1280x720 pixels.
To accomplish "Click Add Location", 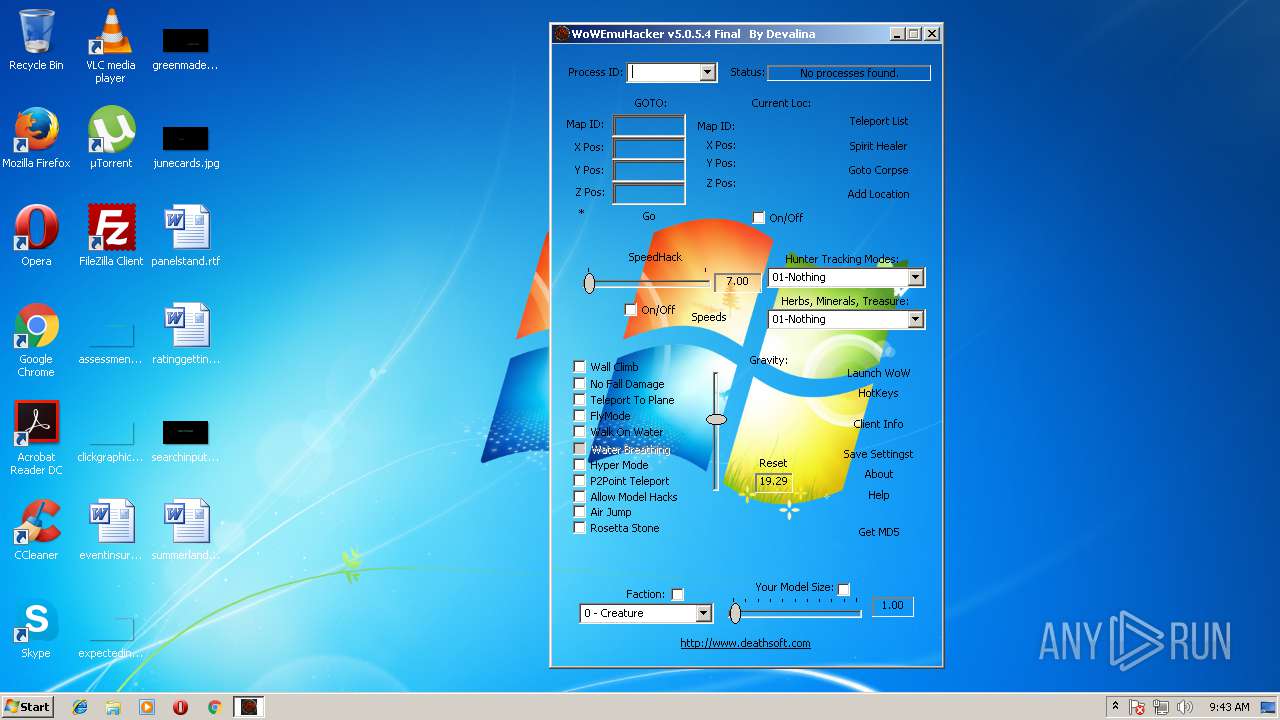I will click(x=878, y=194).
